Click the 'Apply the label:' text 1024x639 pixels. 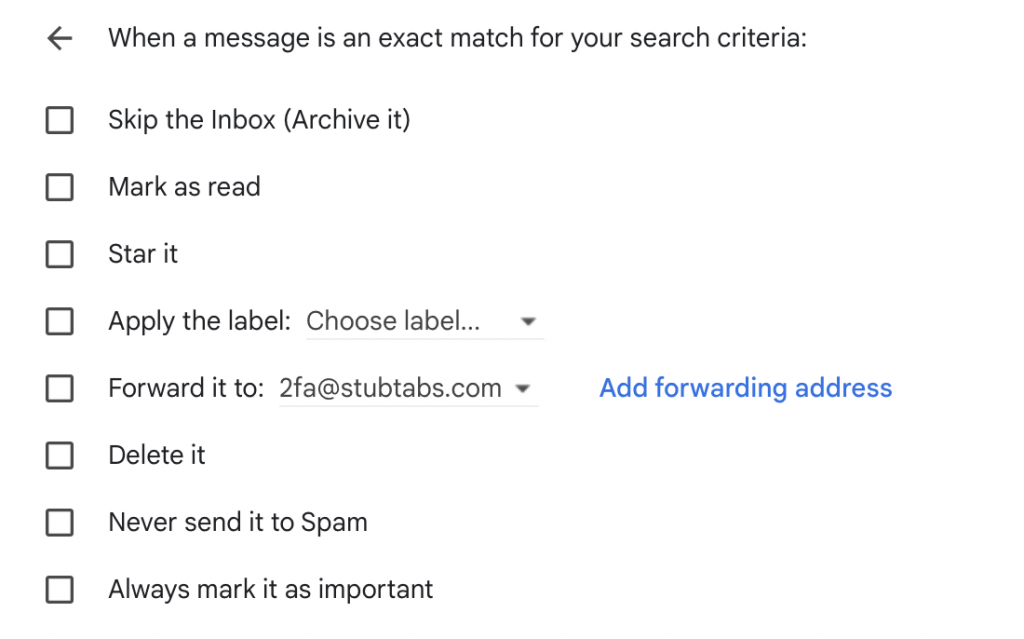click(x=199, y=321)
